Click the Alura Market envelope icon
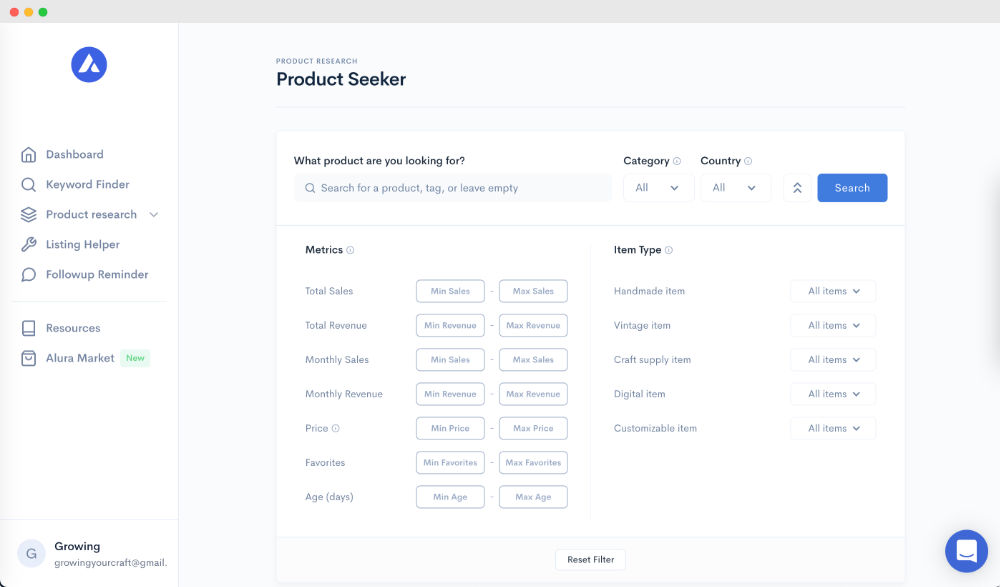This screenshot has width=1000, height=587. pos(29,358)
